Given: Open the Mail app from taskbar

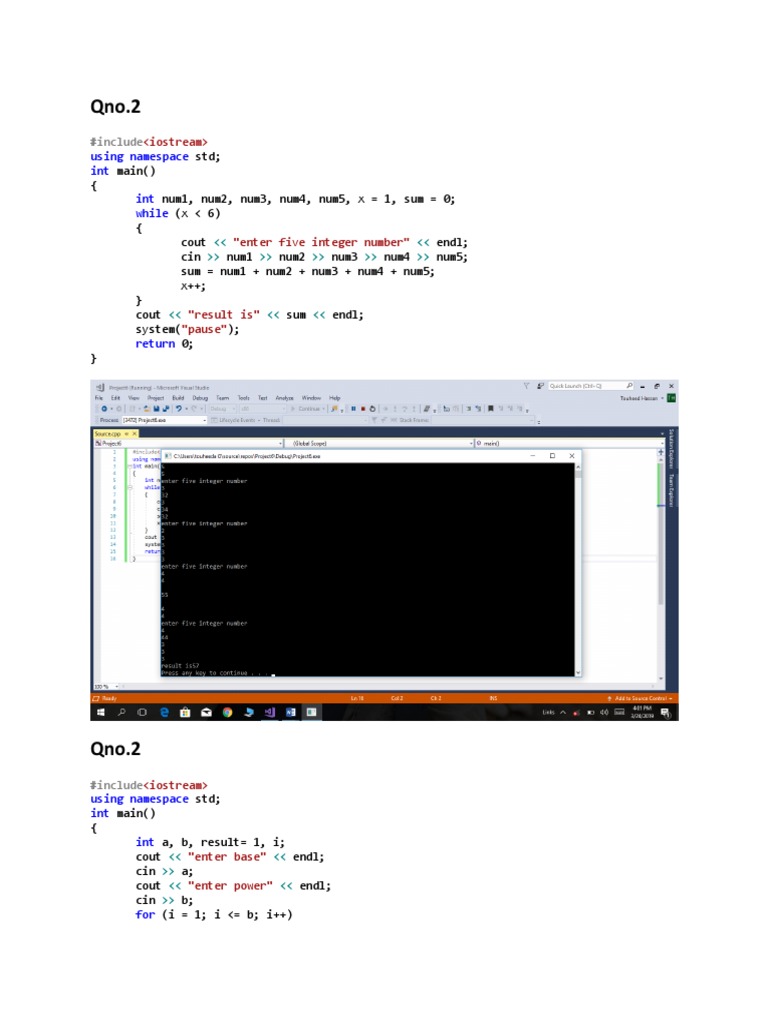Looking at the screenshot, I should [206, 713].
